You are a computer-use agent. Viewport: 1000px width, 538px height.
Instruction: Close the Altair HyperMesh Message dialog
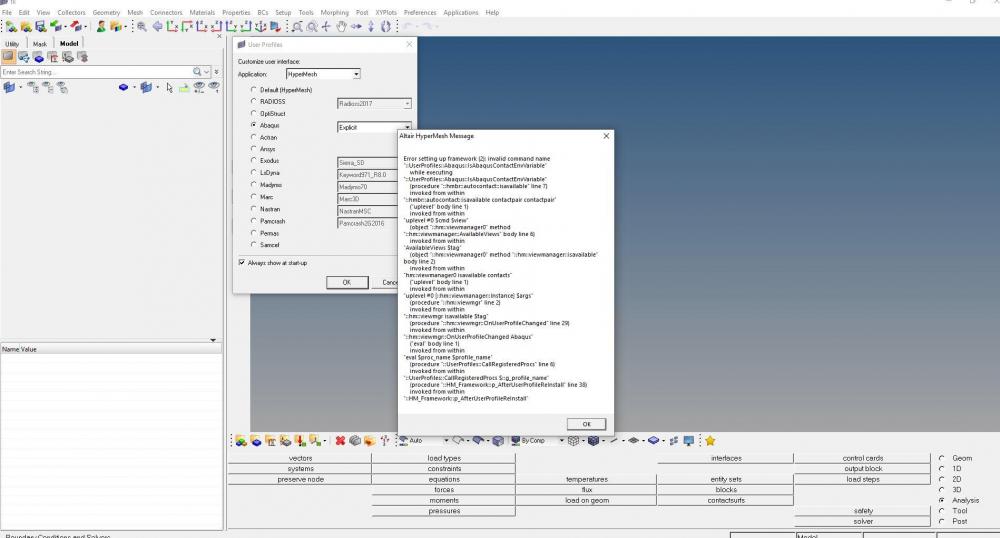pyautogui.click(x=606, y=136)
